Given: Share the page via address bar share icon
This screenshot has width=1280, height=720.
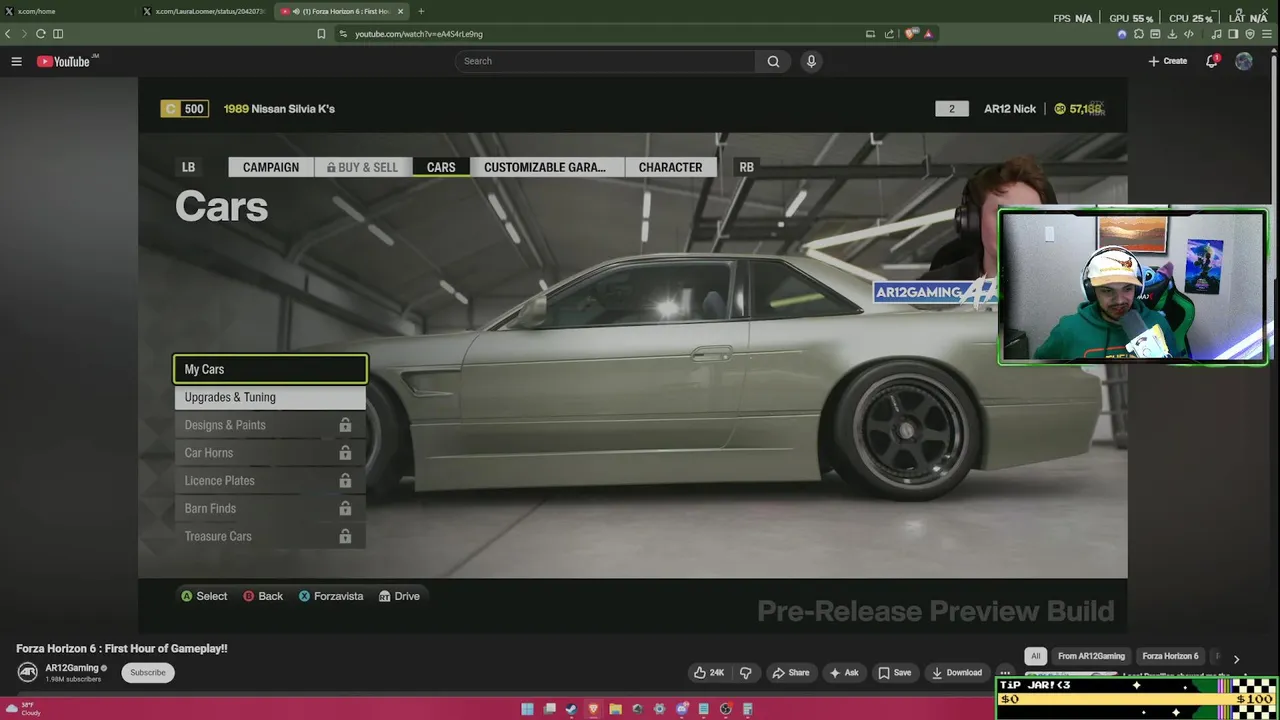Looking at the screenshot, I should click(889, 33).
